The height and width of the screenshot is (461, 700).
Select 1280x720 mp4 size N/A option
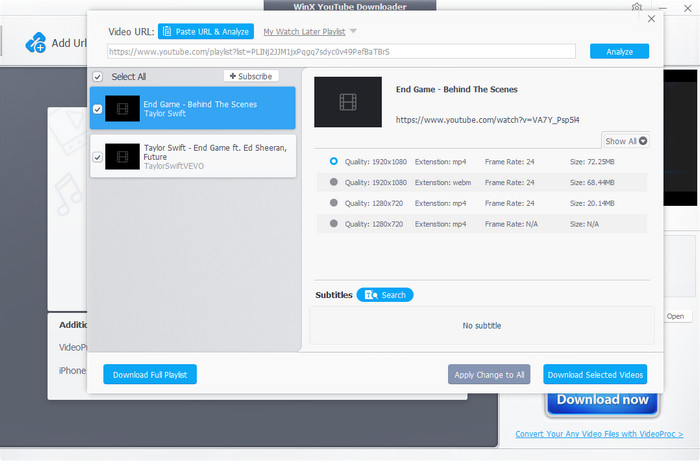333,224
